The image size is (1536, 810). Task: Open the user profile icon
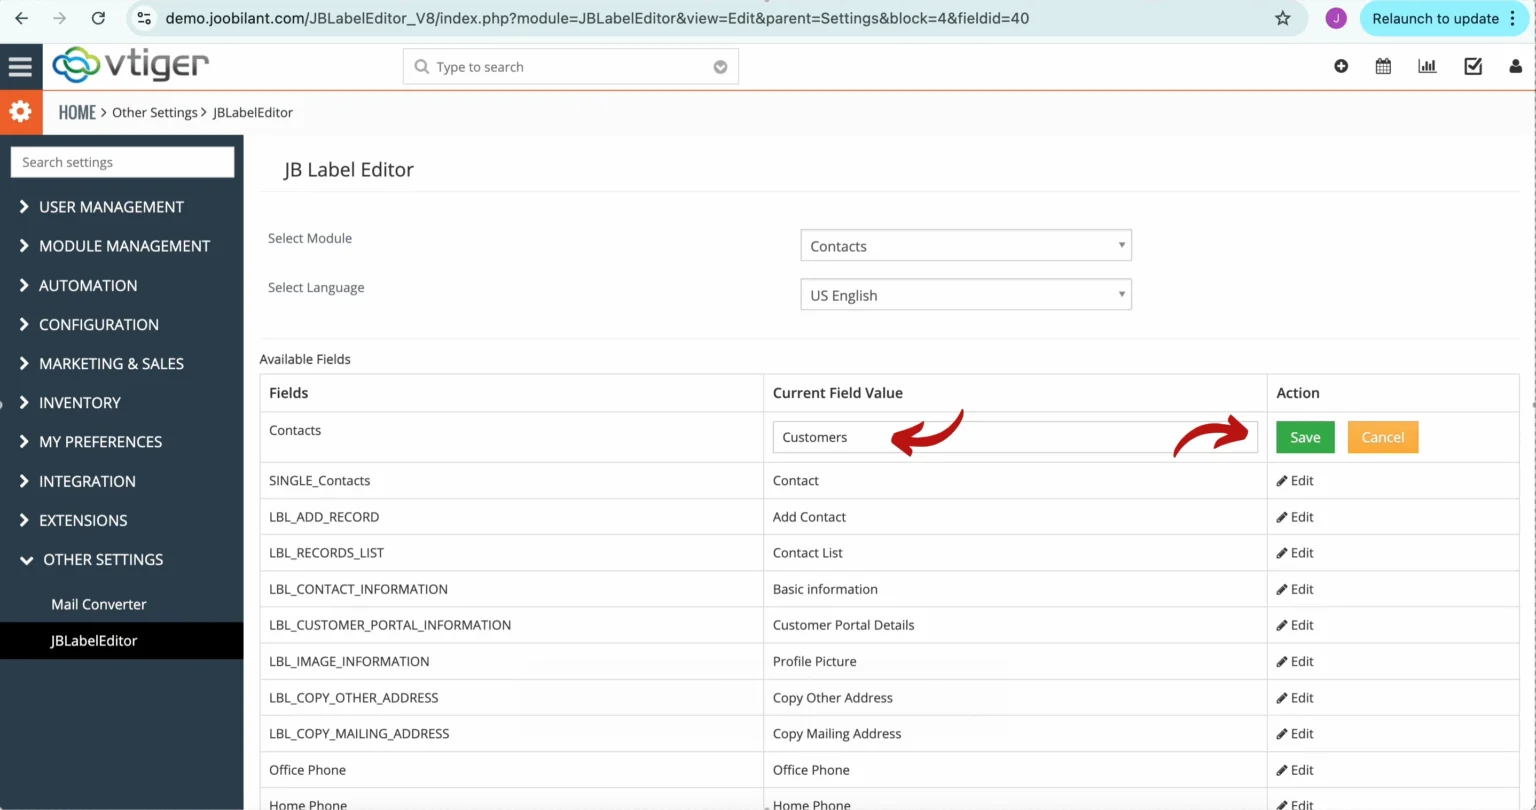(x=1515, y=66)
